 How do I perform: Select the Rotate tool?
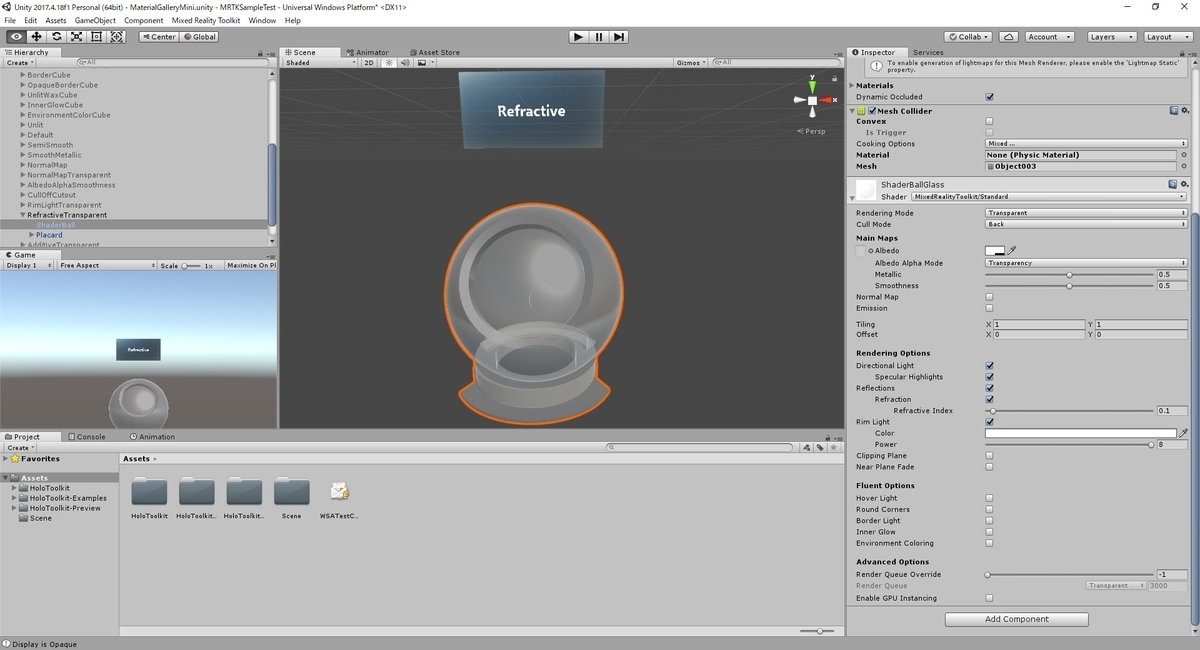[x=57, y=36]
